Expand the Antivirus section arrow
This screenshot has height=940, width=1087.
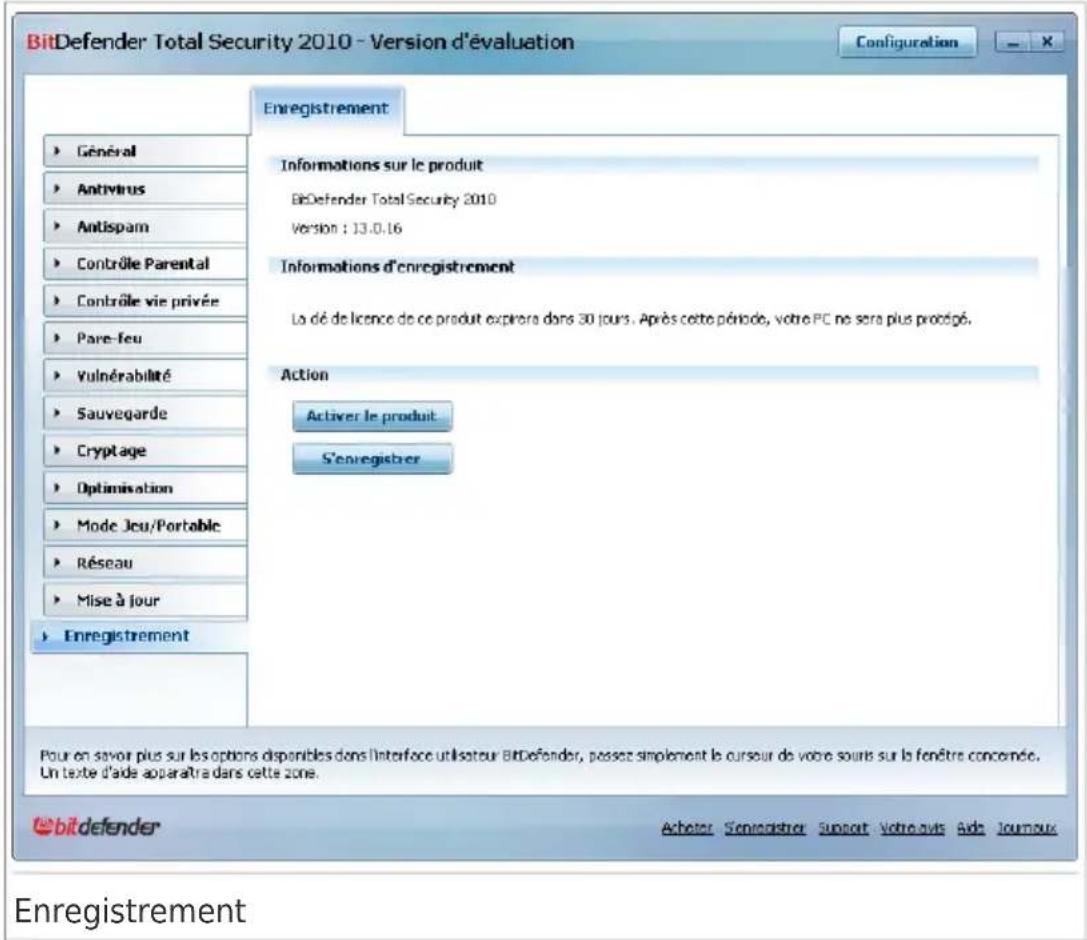click(57, 189)
